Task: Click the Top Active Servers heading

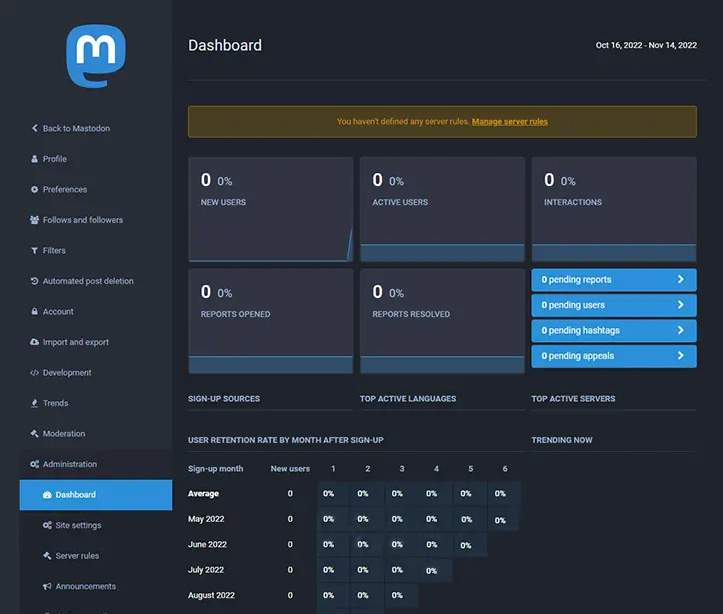Action: tap(573, 399)
